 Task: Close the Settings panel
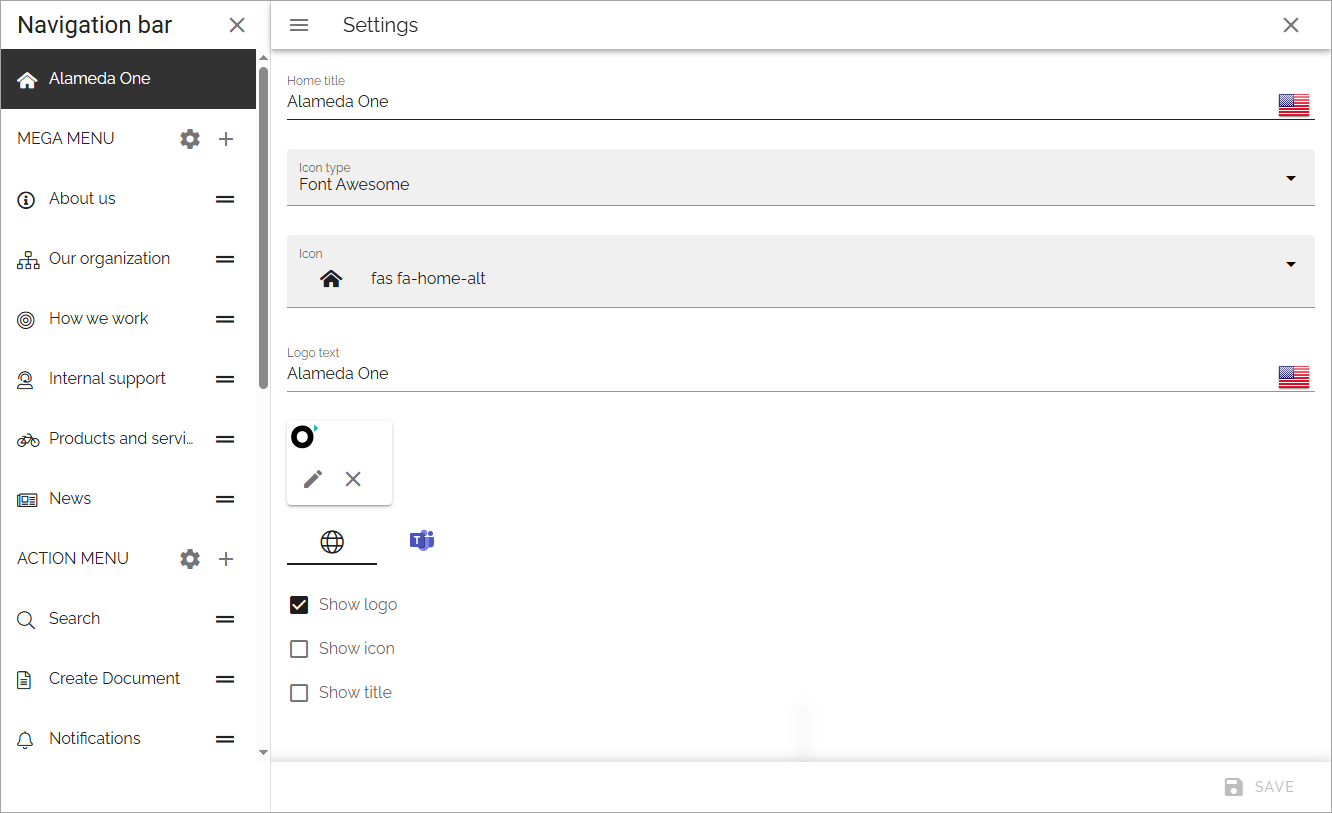[x=1291, y=25]
